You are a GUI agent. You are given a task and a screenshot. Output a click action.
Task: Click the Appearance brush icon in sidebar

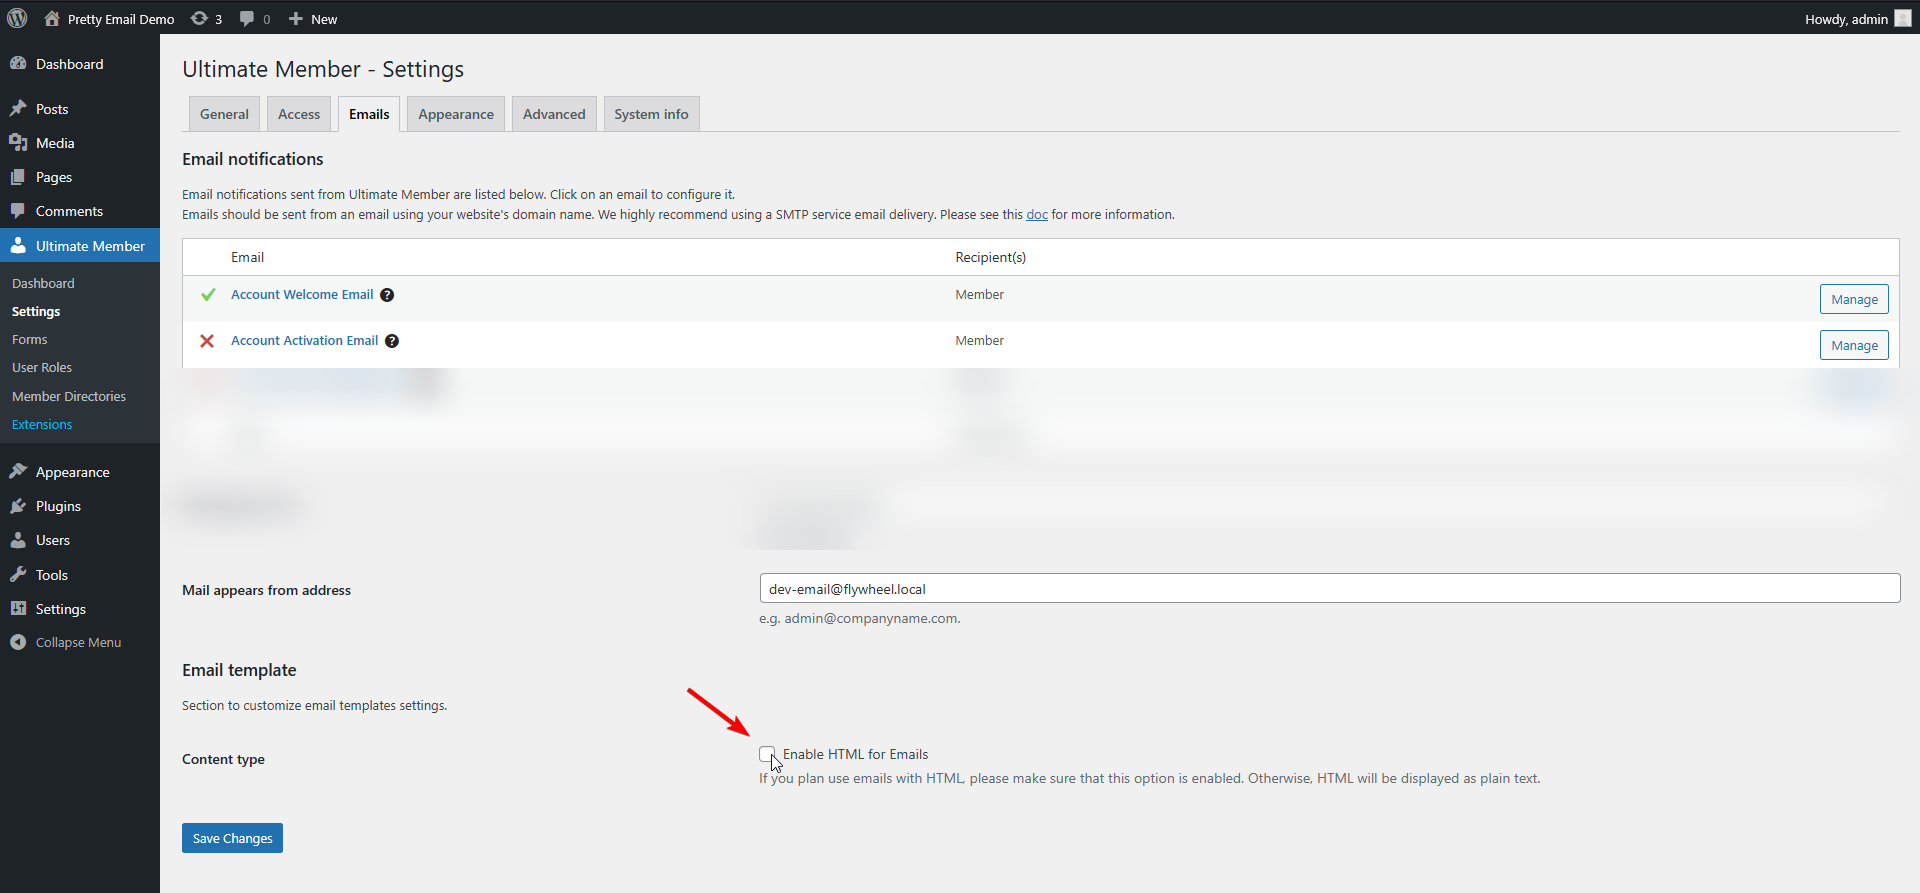point(18,471)
